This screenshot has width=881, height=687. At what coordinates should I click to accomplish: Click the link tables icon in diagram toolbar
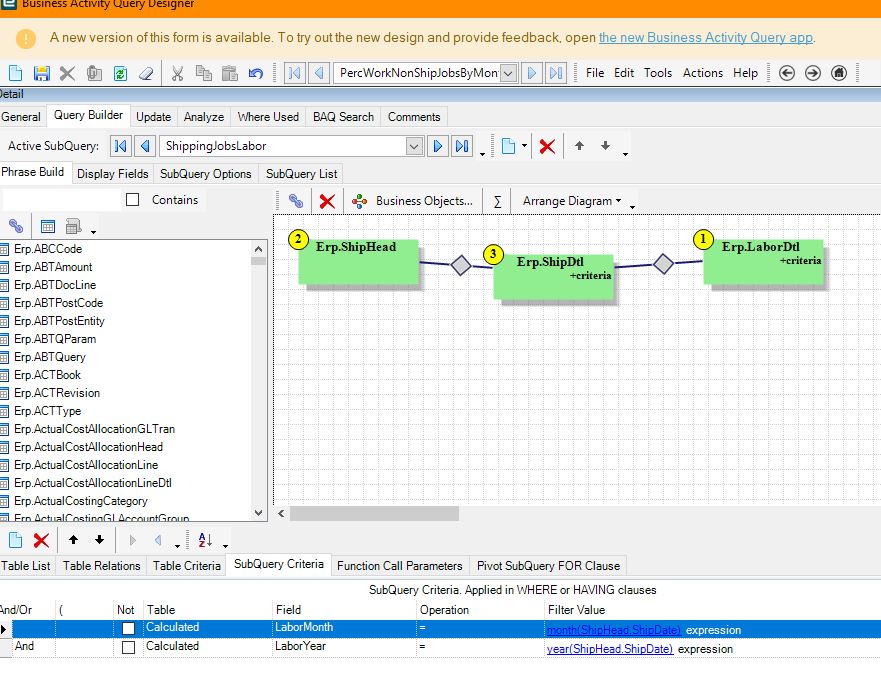point(296,201)
